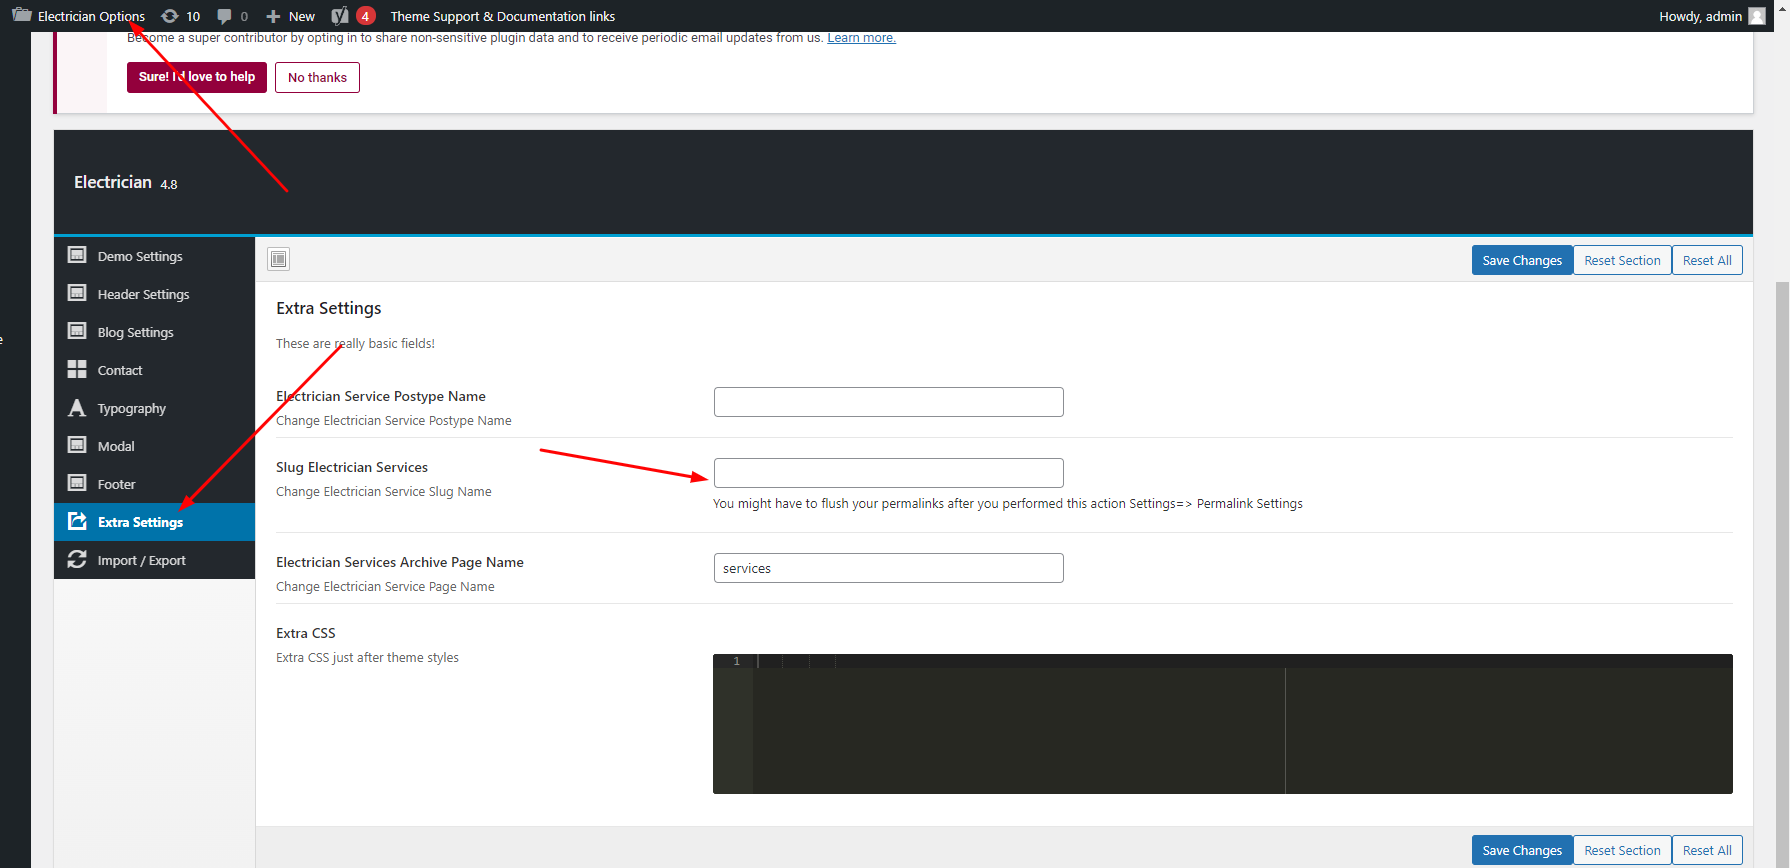Click the permalink flush hint text

[x=1008, y=504]
